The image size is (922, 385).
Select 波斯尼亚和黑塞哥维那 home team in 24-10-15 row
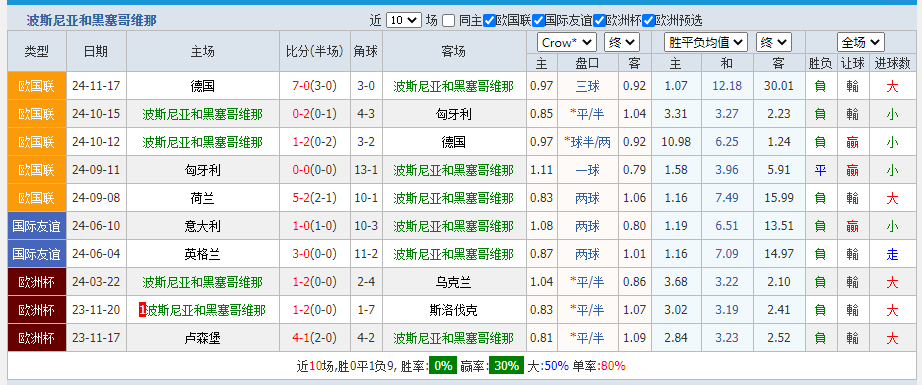pyautogui.click(x=202, y=114)
